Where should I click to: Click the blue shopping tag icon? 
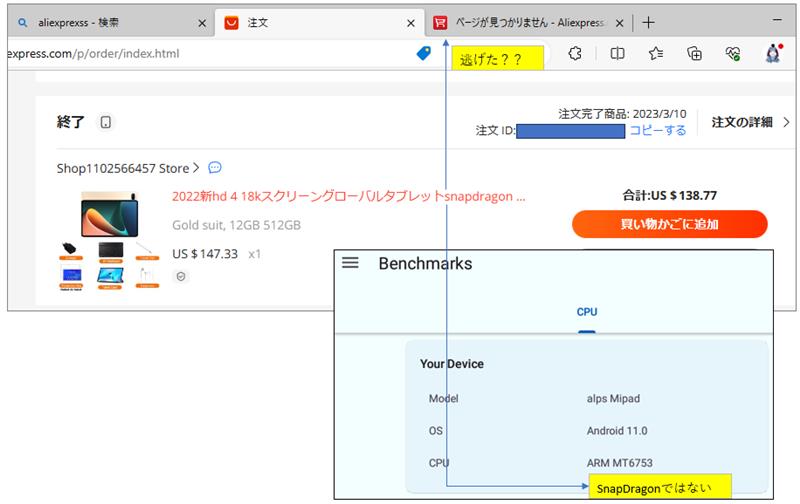point(423,53)
